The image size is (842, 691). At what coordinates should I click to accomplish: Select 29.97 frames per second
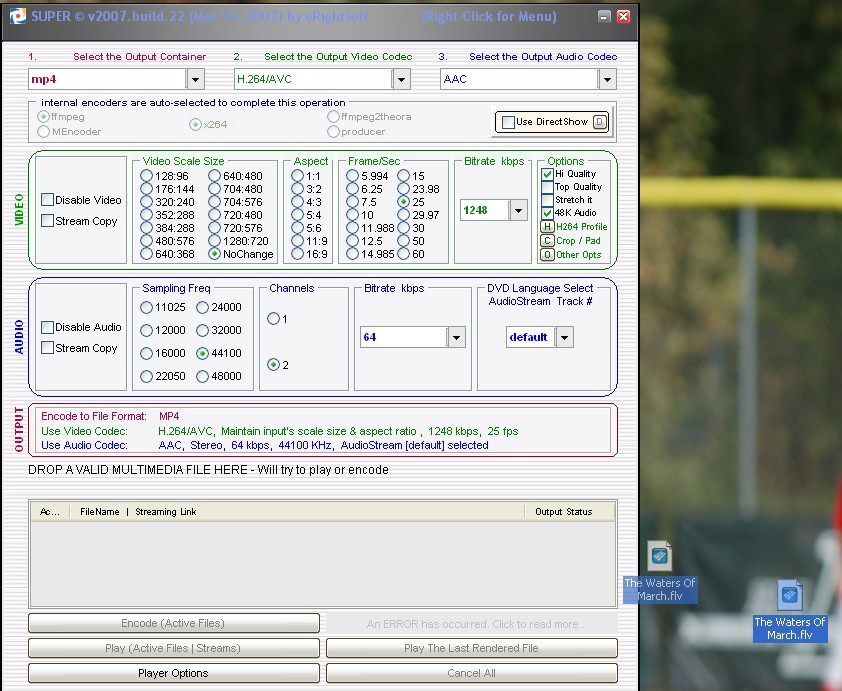click(403, 215)
